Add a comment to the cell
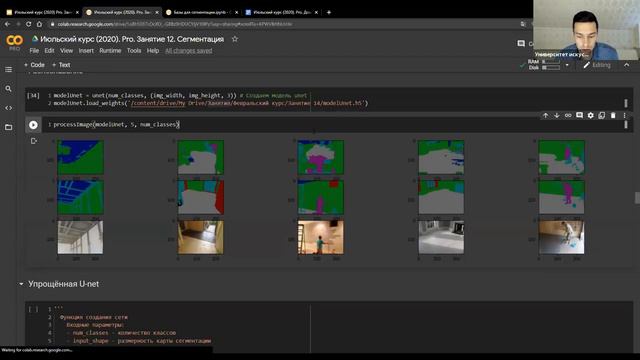Image resolution: width=640 pixels, height=360 pixels. coord(579,116)
